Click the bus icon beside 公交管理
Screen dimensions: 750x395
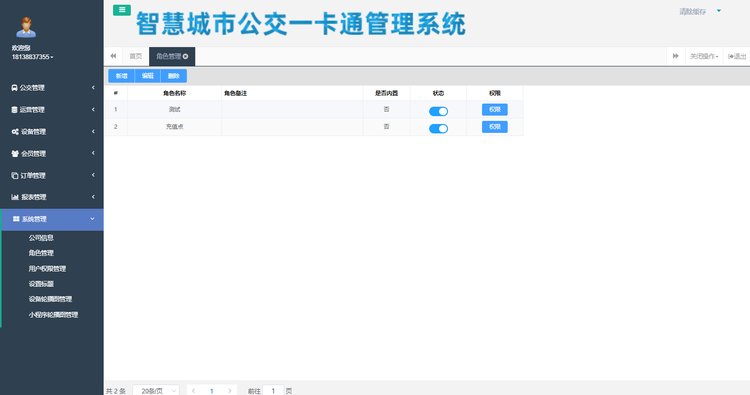coord(14,88)
